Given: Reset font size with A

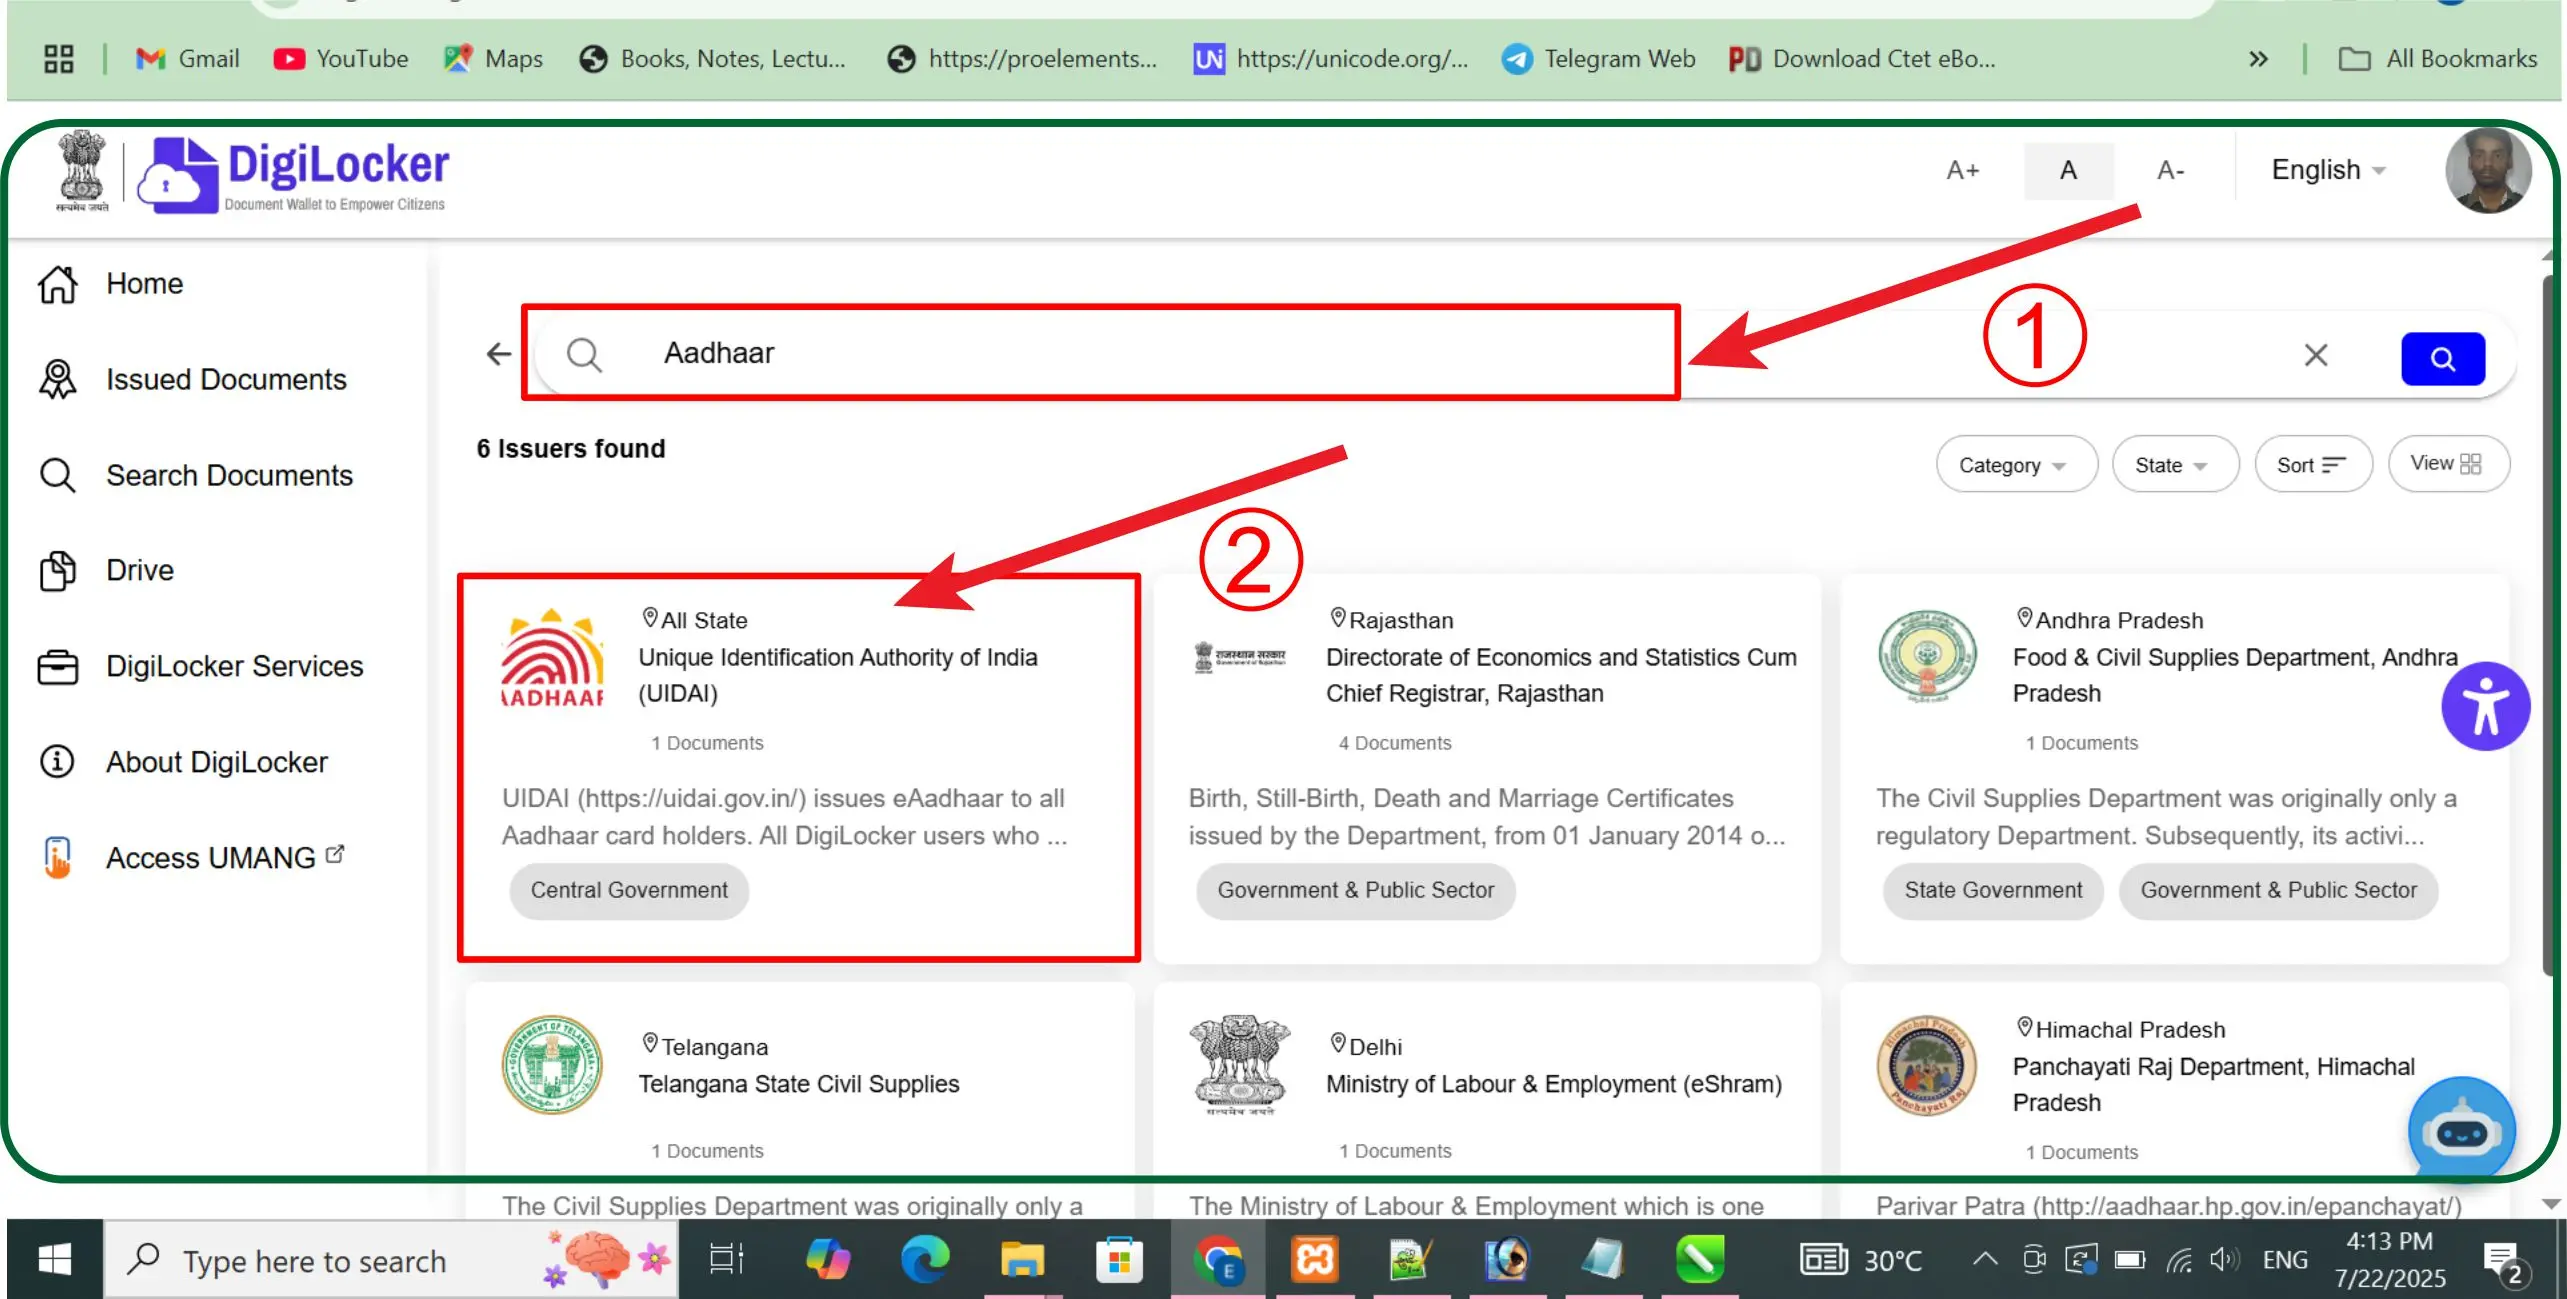Looking at the screenshot, I should click(2068, 171).
